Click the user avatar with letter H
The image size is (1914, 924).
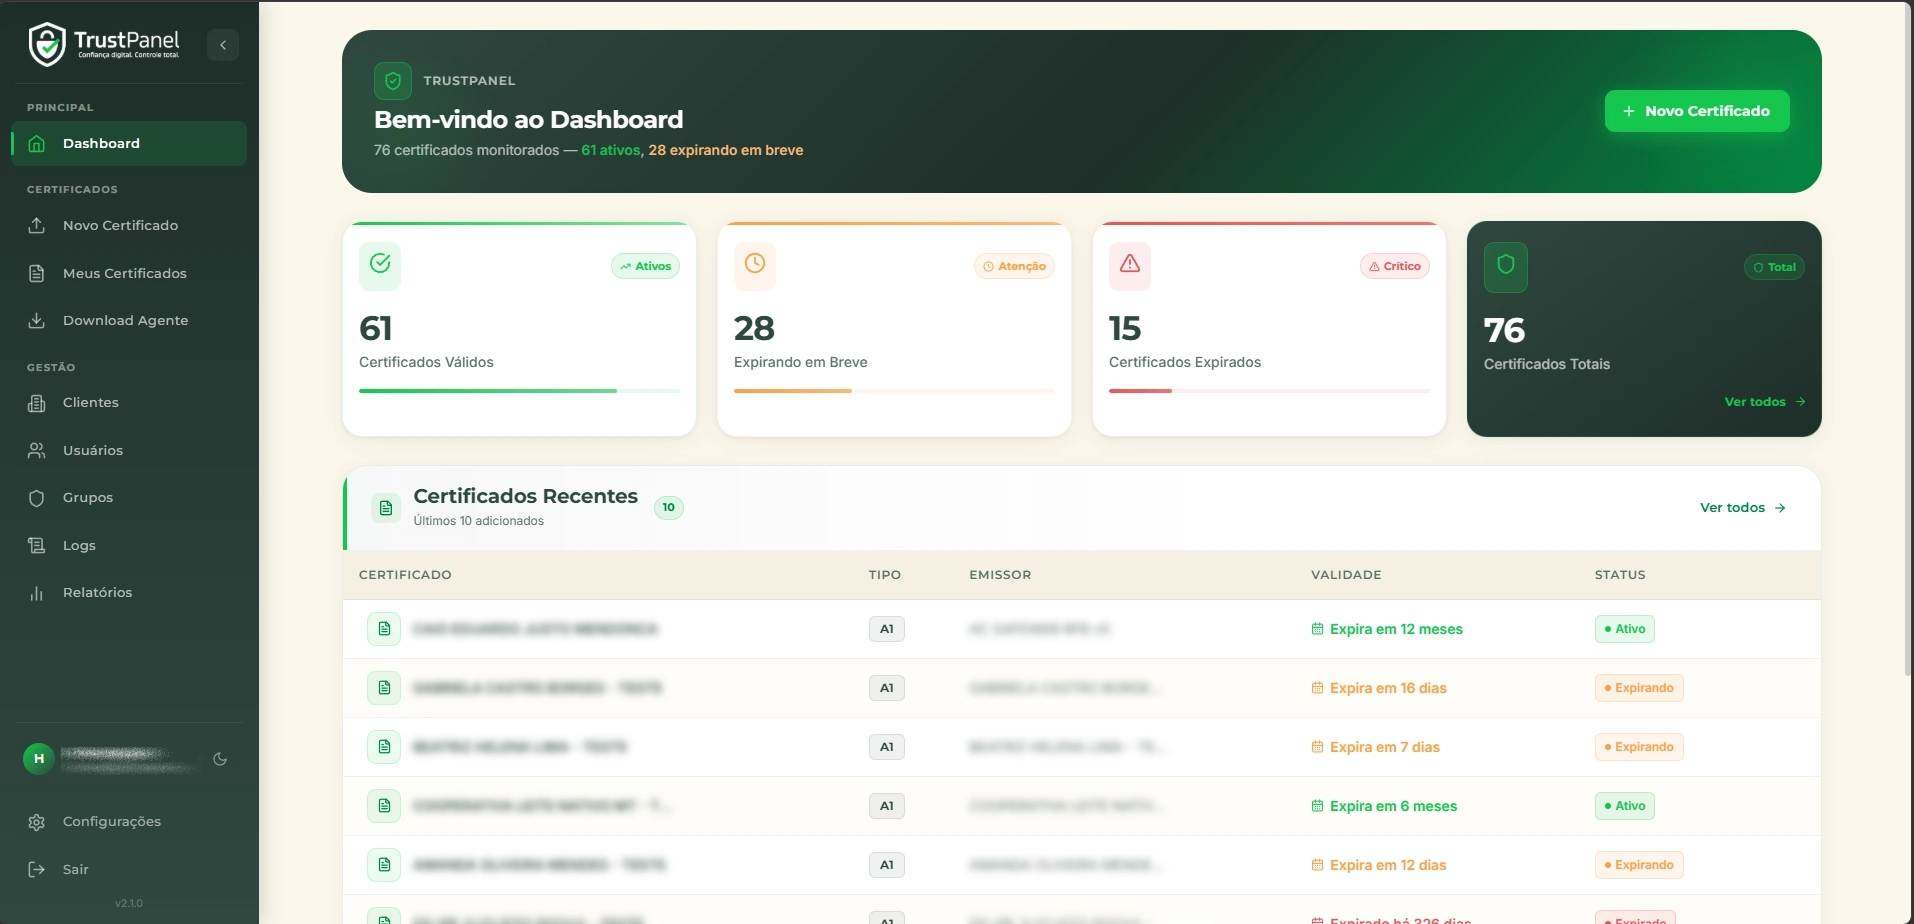point(39,759)
